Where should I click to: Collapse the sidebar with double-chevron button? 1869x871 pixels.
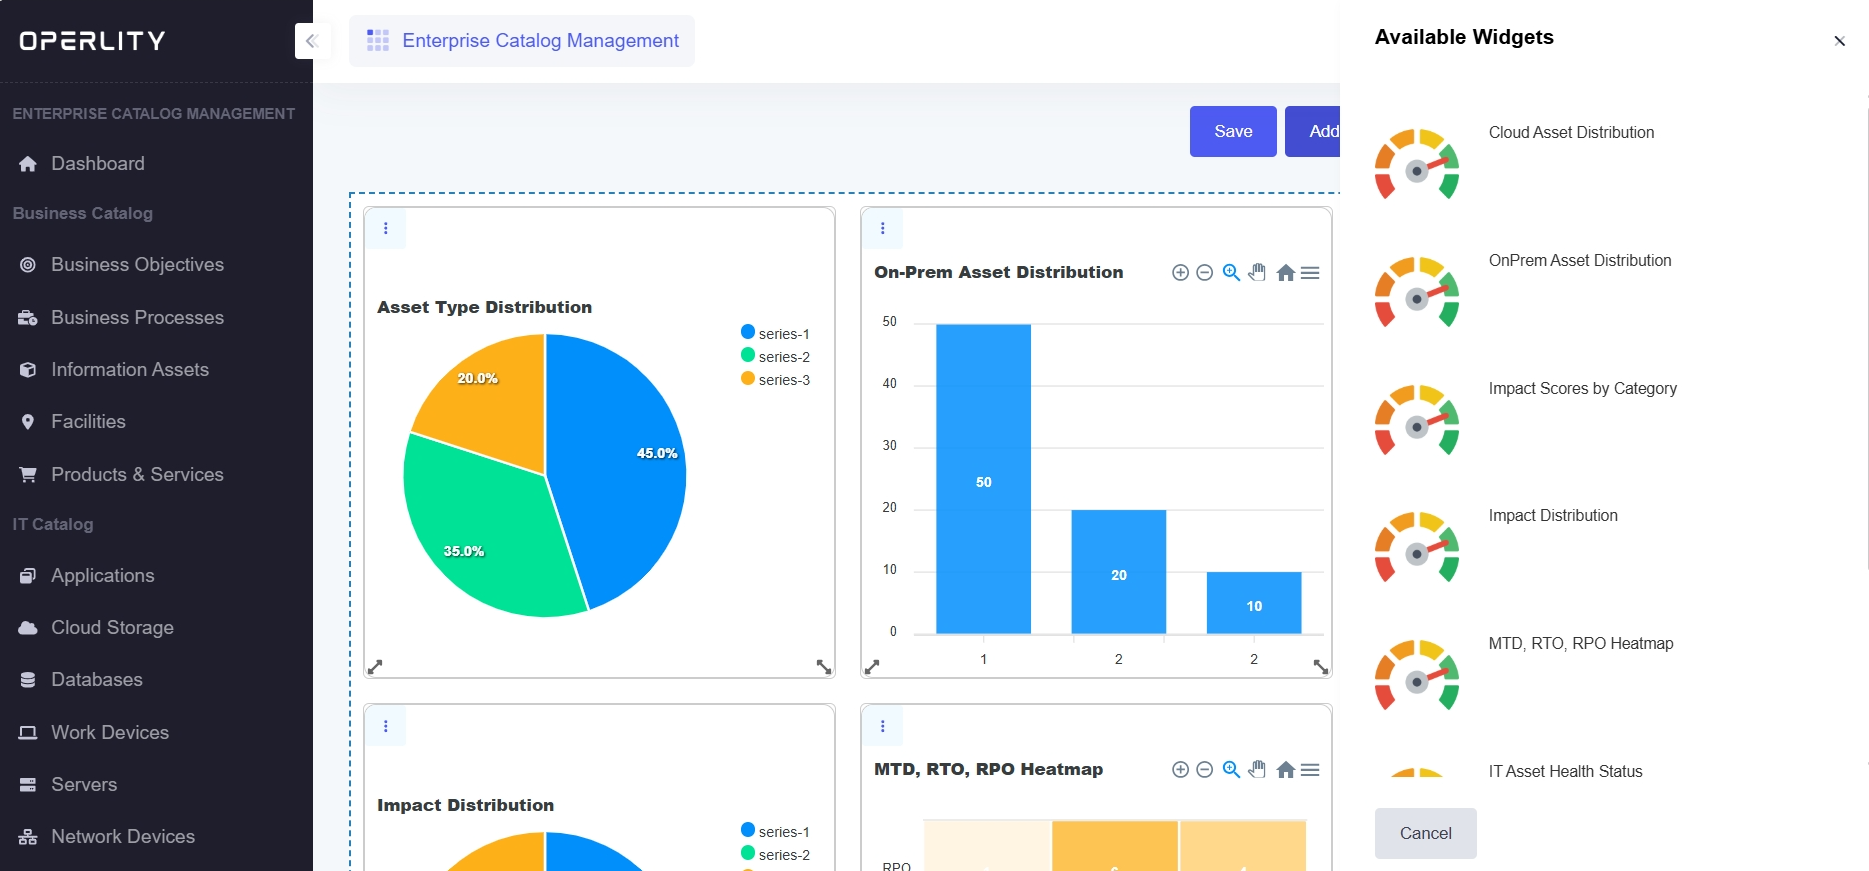pyautogui.click(x=311, y=41)
